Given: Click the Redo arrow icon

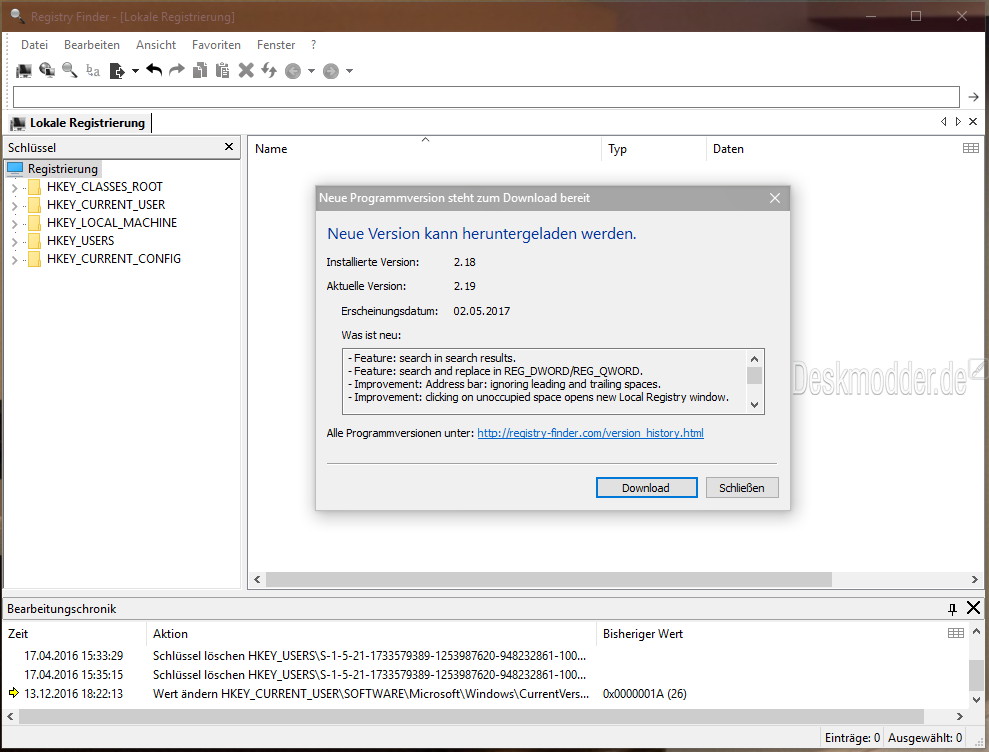Looking at the screenshot, I should pyautogui.click(x=177, y=70).
